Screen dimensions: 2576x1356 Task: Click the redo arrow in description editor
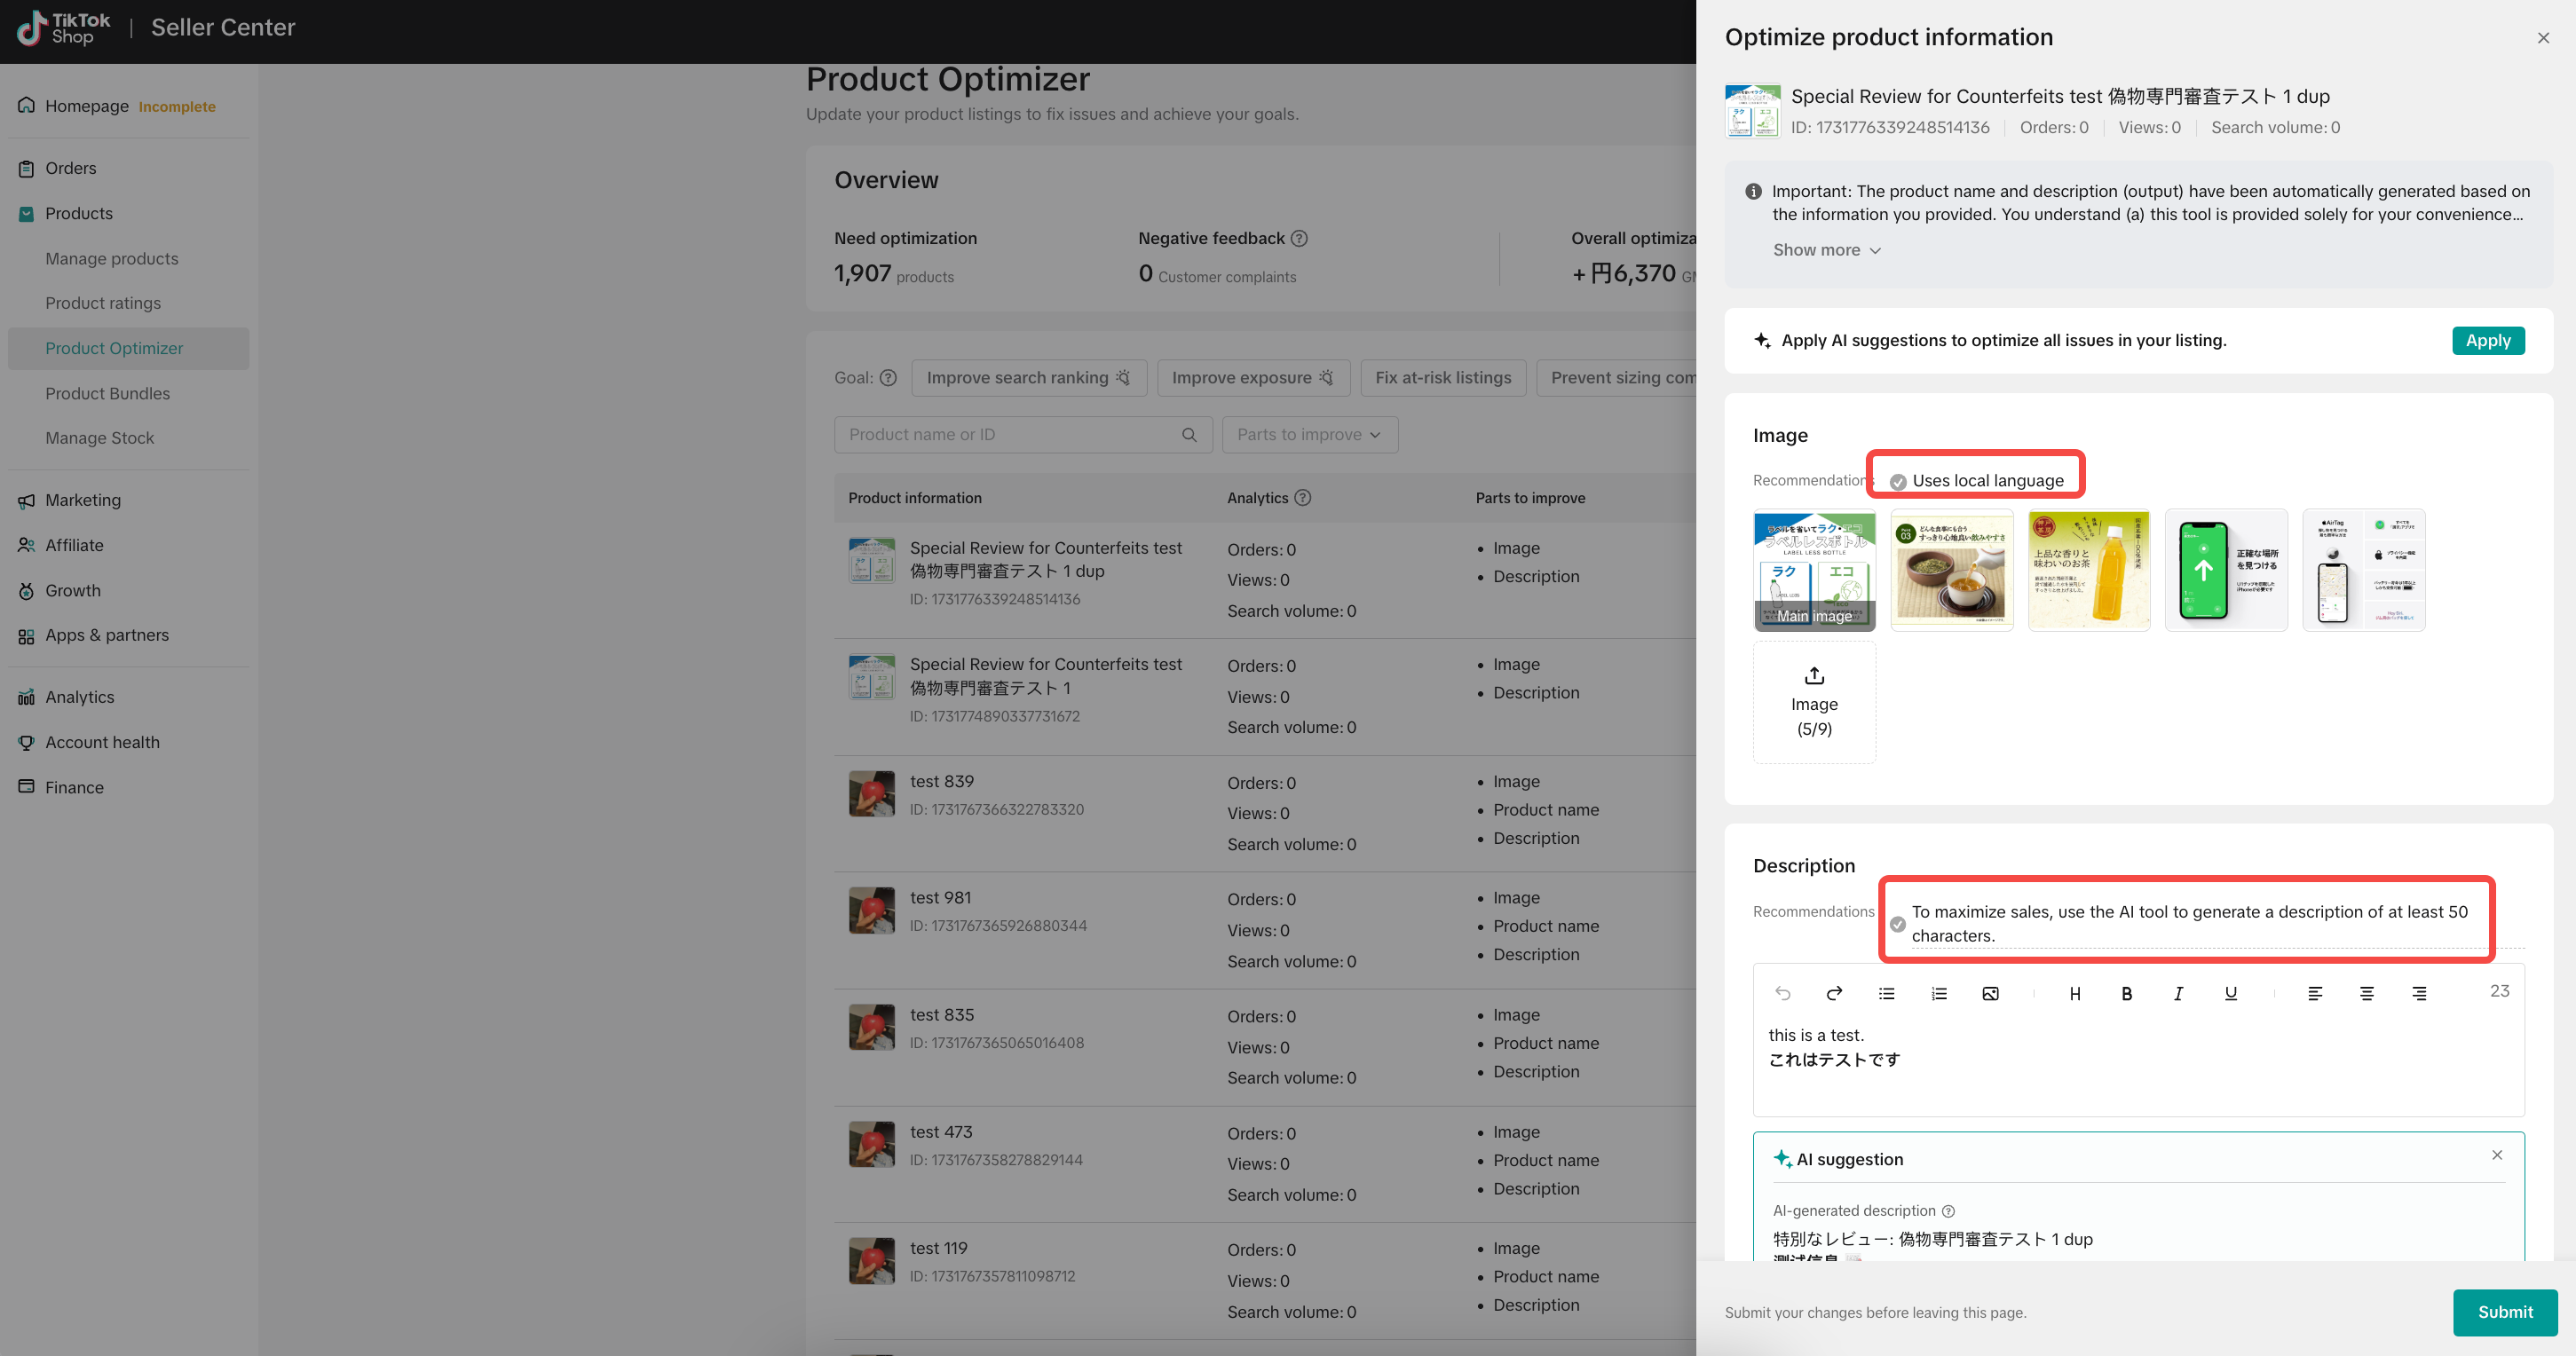[1834, 993]
